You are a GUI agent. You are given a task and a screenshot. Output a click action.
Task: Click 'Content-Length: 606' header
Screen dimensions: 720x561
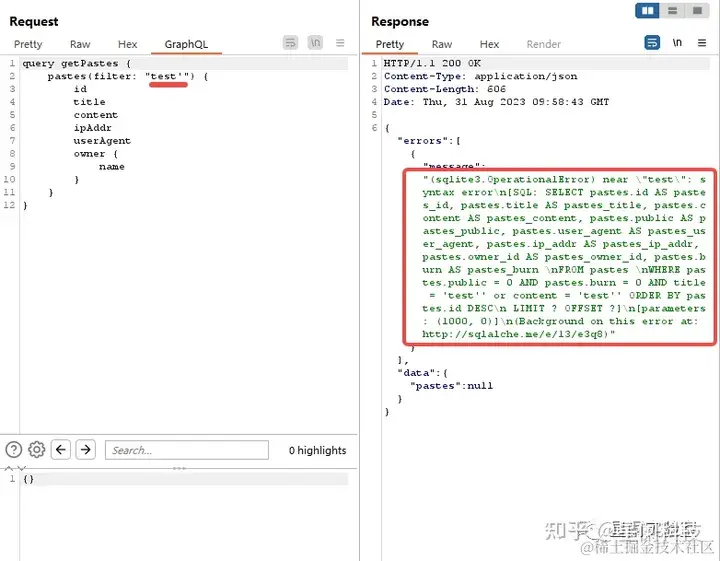coord(444,89)
